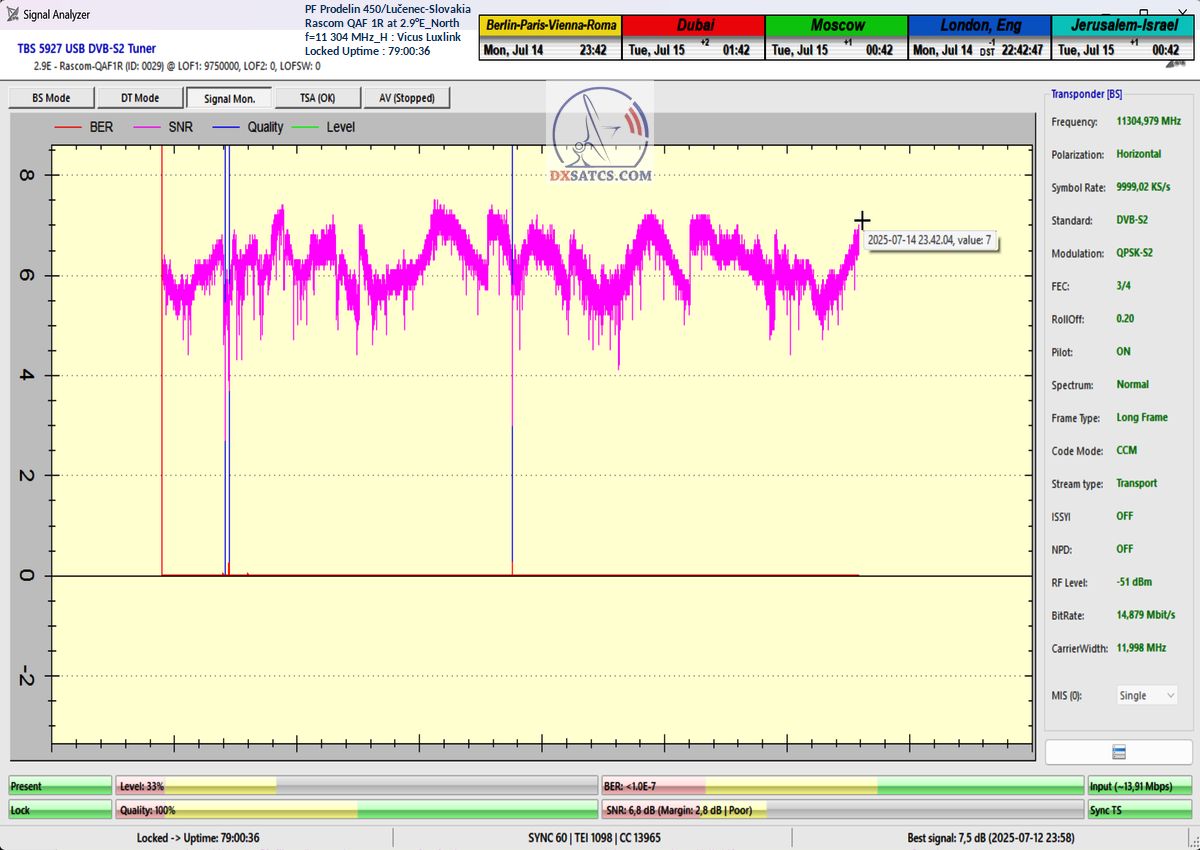Image resolution: width=1200 pixels, height=850 pixels.
Task: Click the red BER legend line
Action: 68,127
